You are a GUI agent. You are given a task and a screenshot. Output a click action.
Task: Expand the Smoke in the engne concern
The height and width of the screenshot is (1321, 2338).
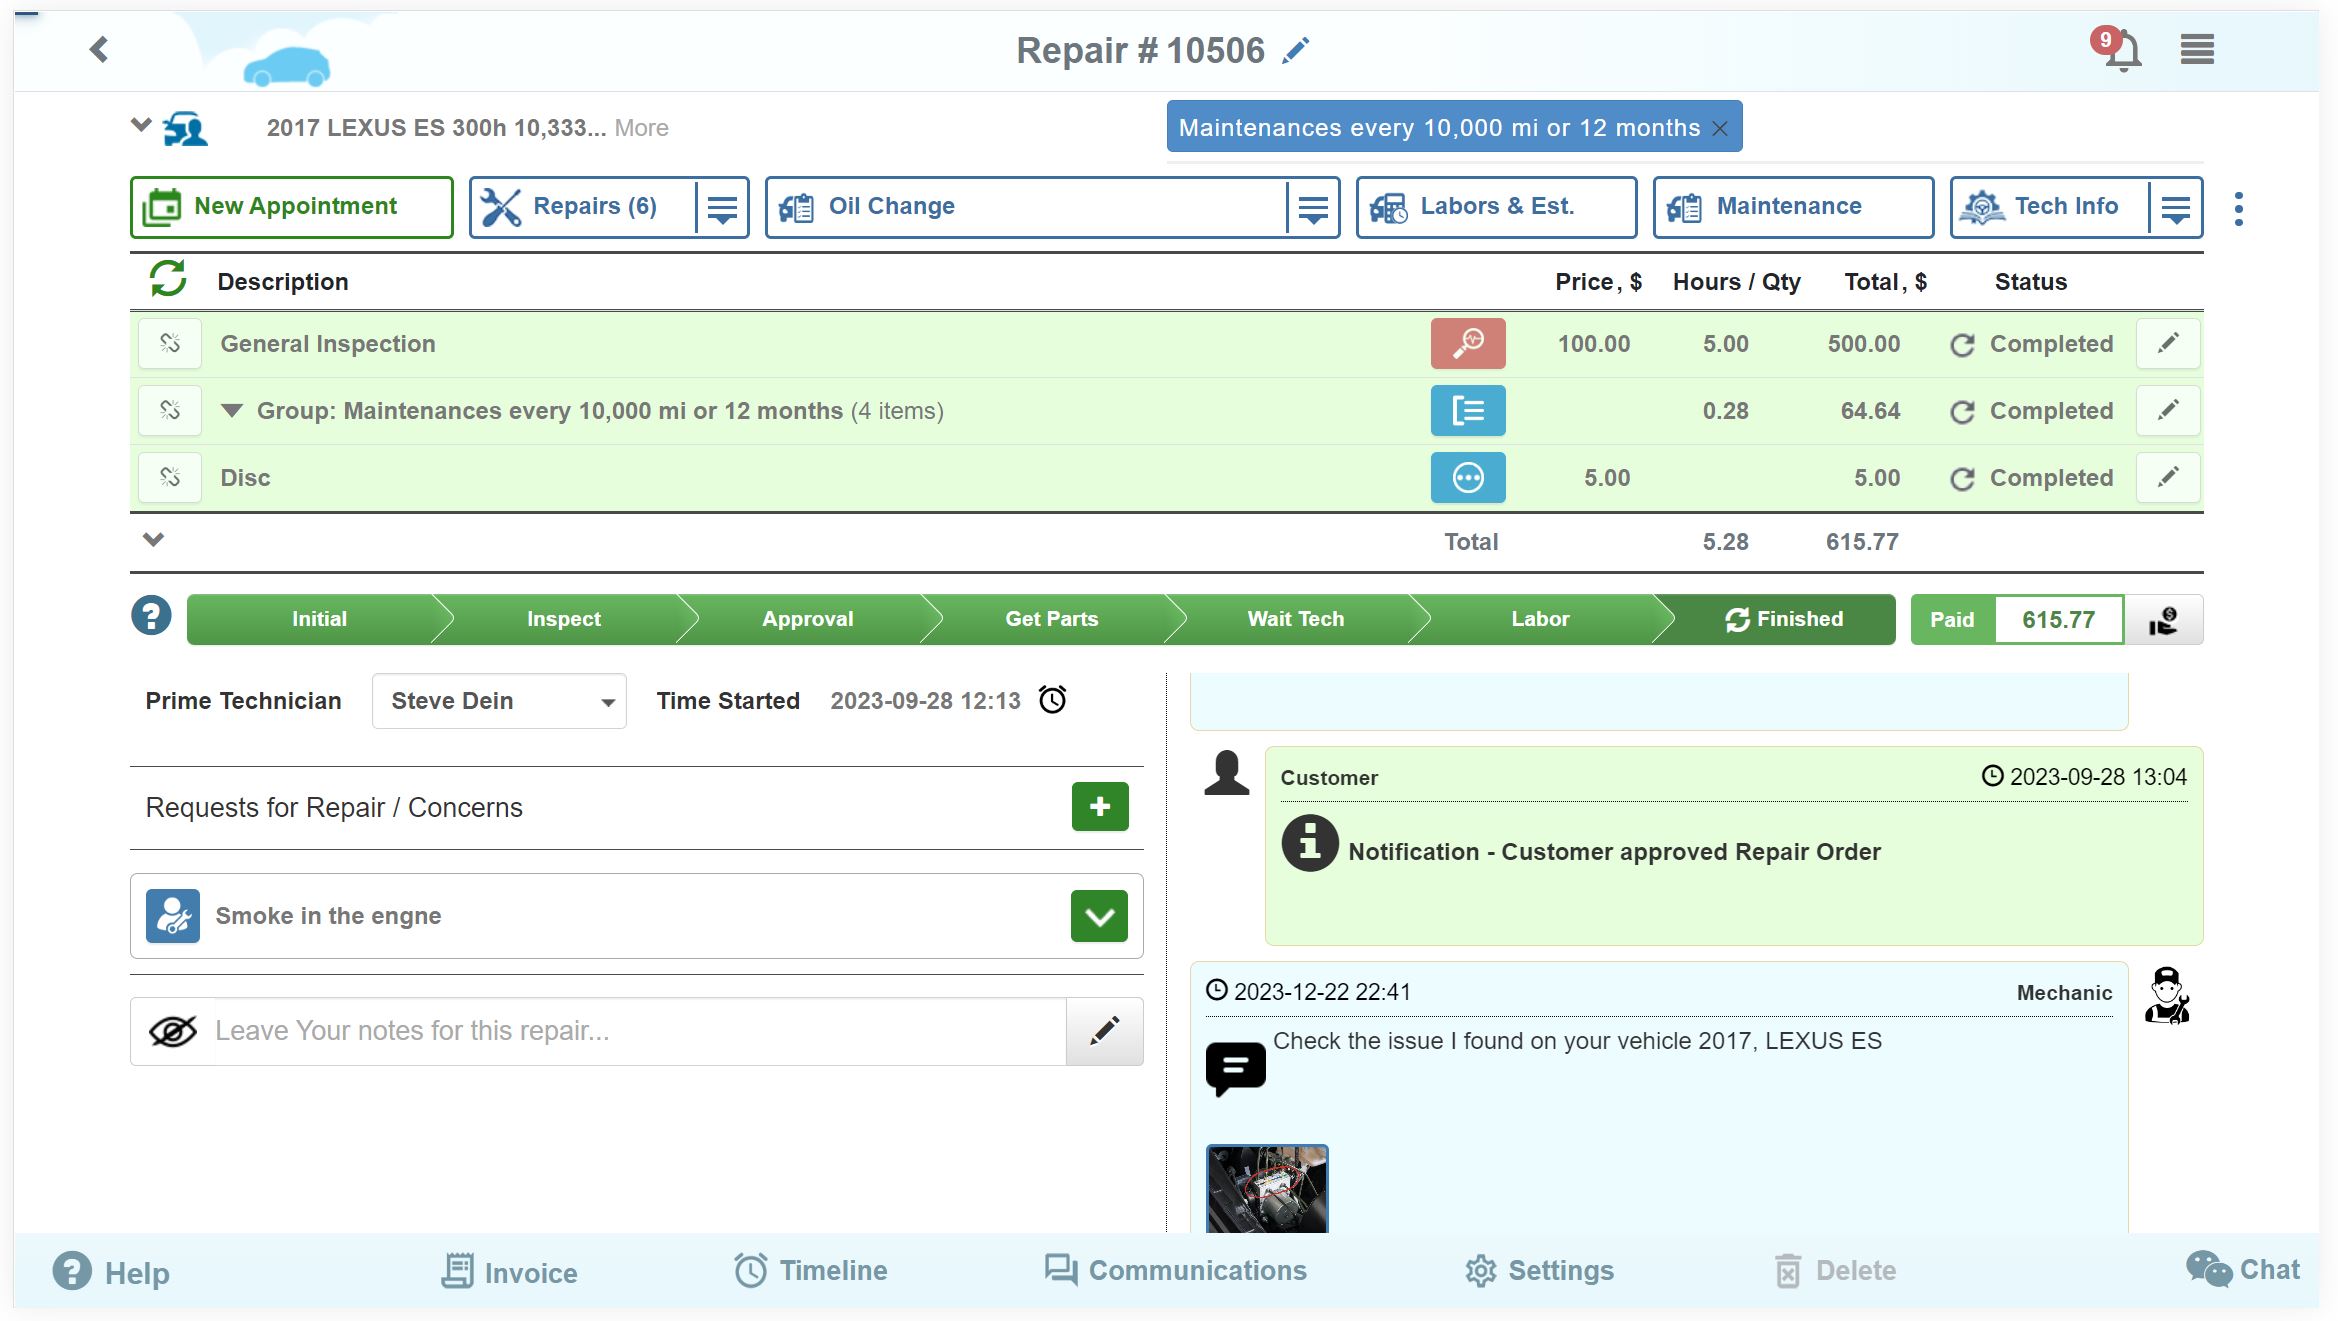(1098, 915)
